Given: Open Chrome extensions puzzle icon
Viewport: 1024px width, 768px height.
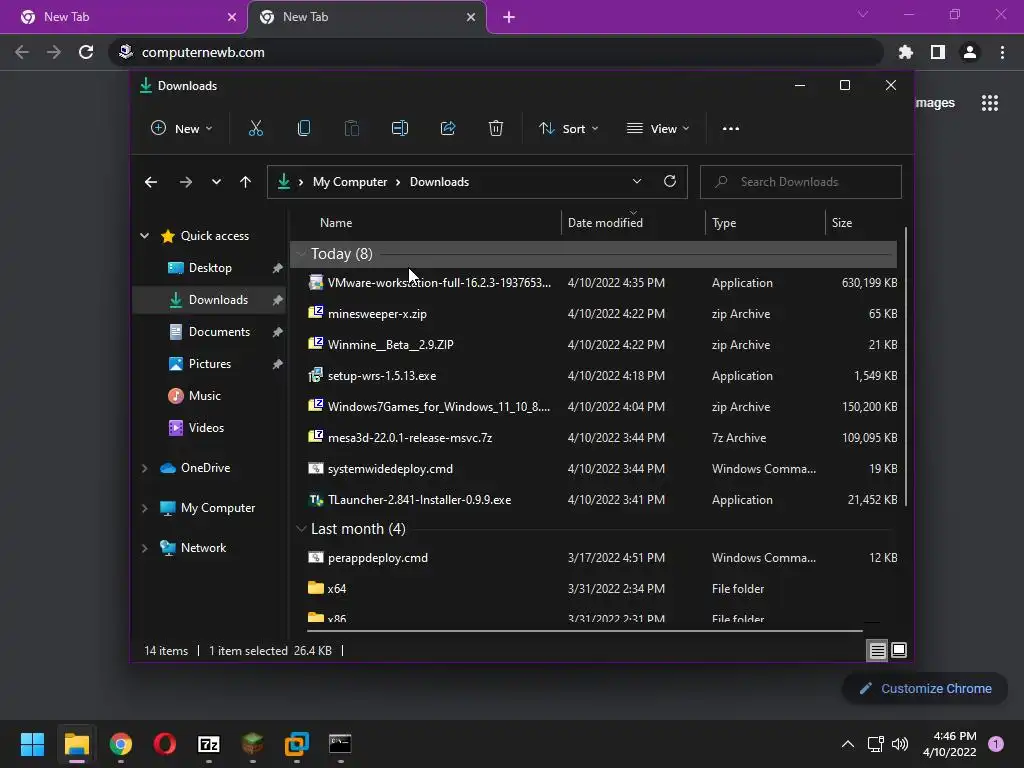Looking at the screenshot, I should pos(906,52).
